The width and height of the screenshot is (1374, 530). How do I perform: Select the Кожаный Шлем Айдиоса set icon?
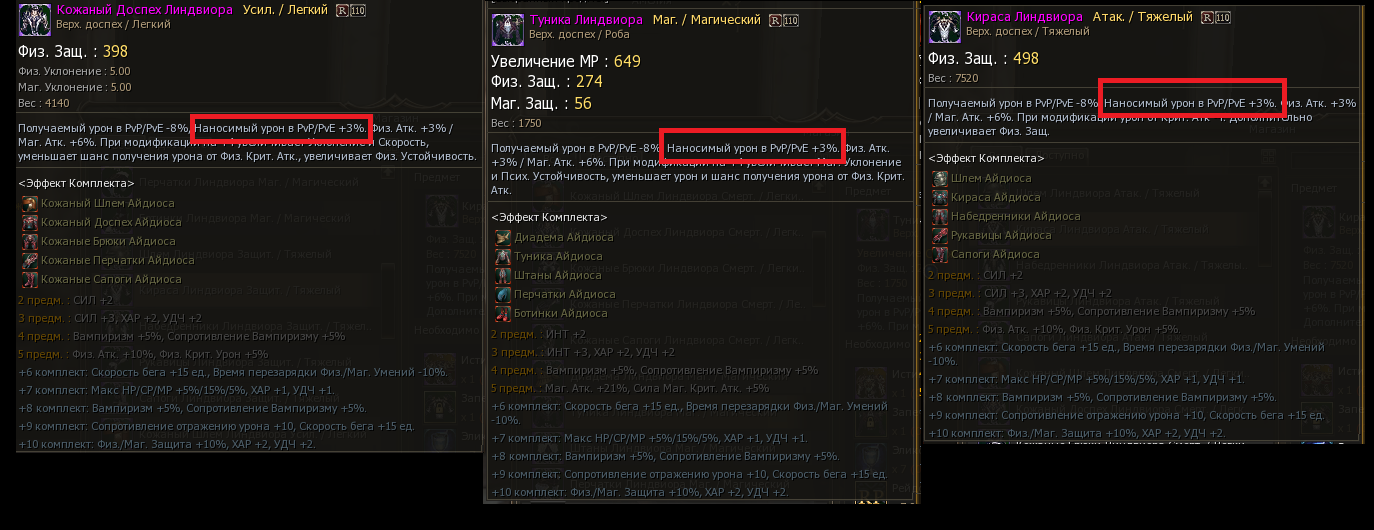pyautogui.click(x=29, y=203)
